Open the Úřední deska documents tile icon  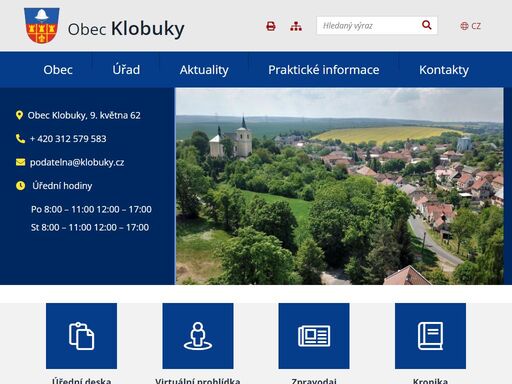coord(81,336)
